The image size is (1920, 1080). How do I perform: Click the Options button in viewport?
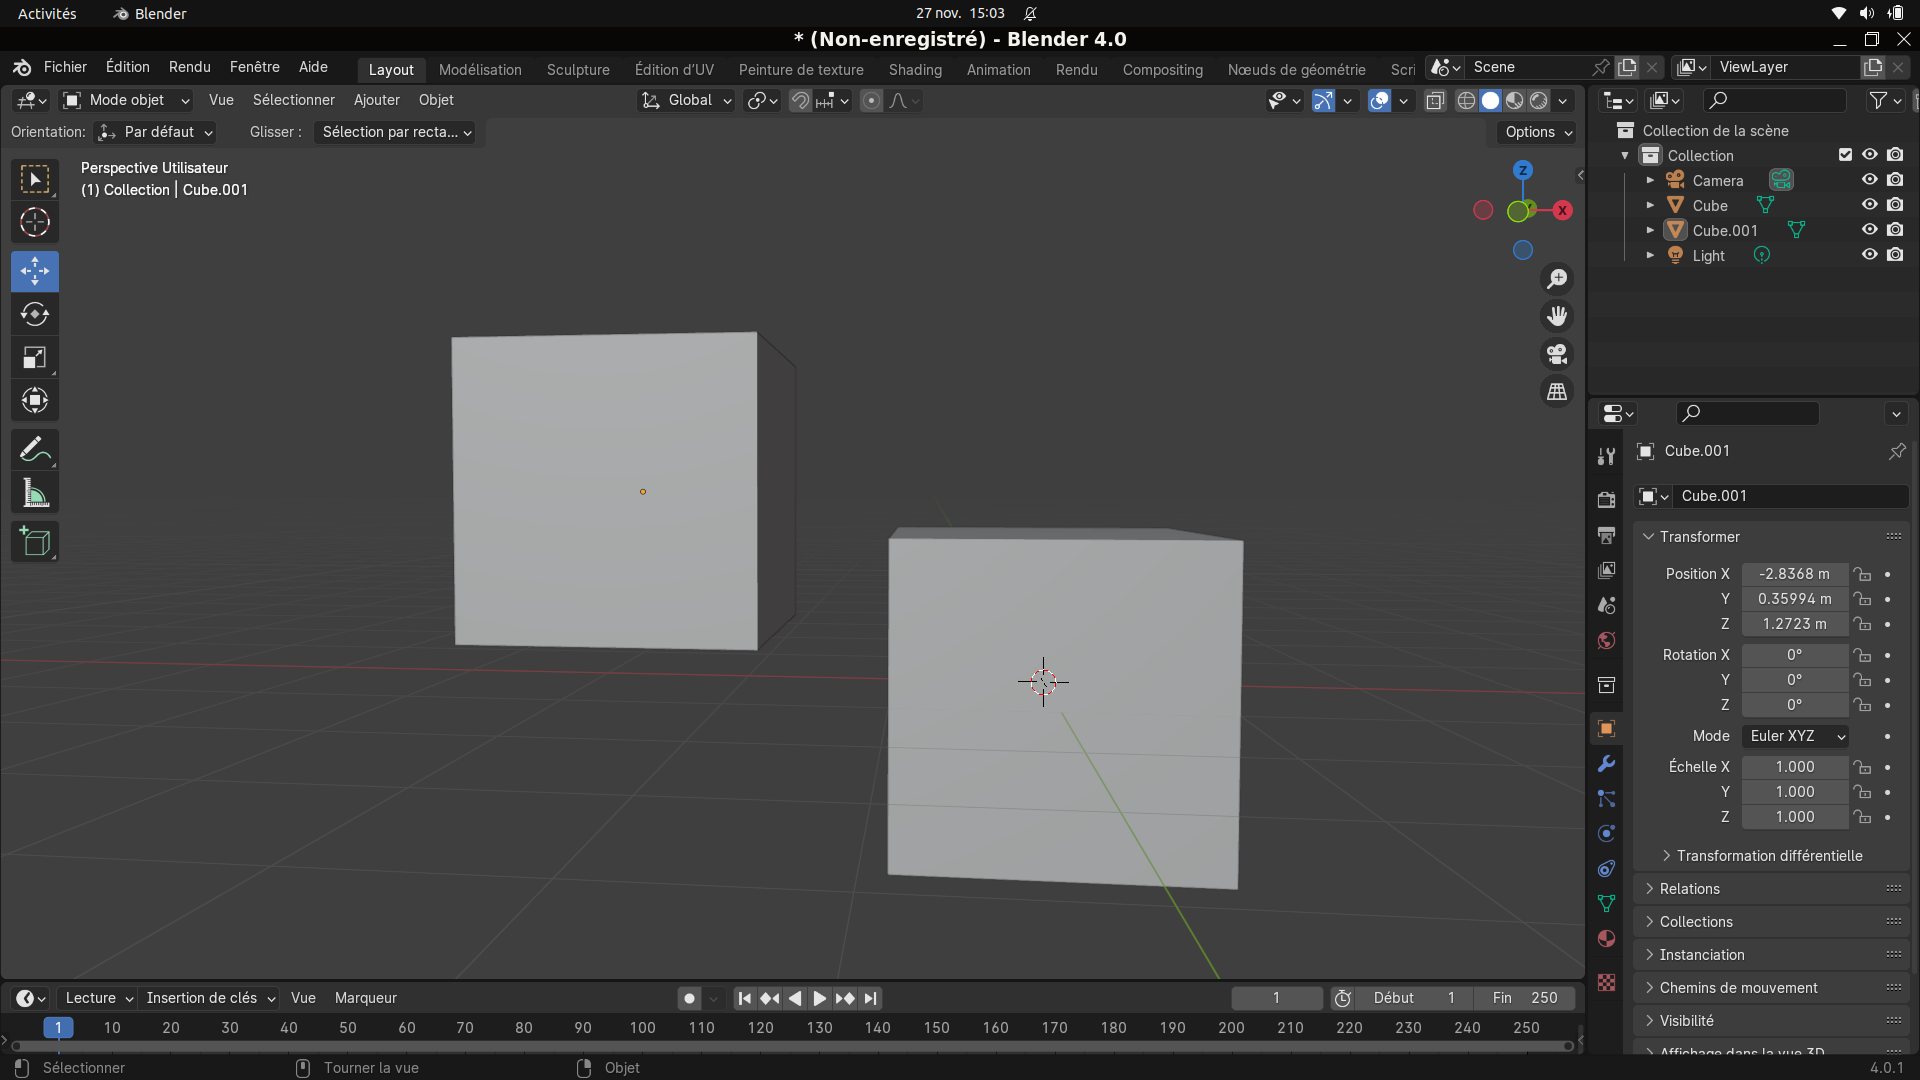click(x=1538, y=132)
